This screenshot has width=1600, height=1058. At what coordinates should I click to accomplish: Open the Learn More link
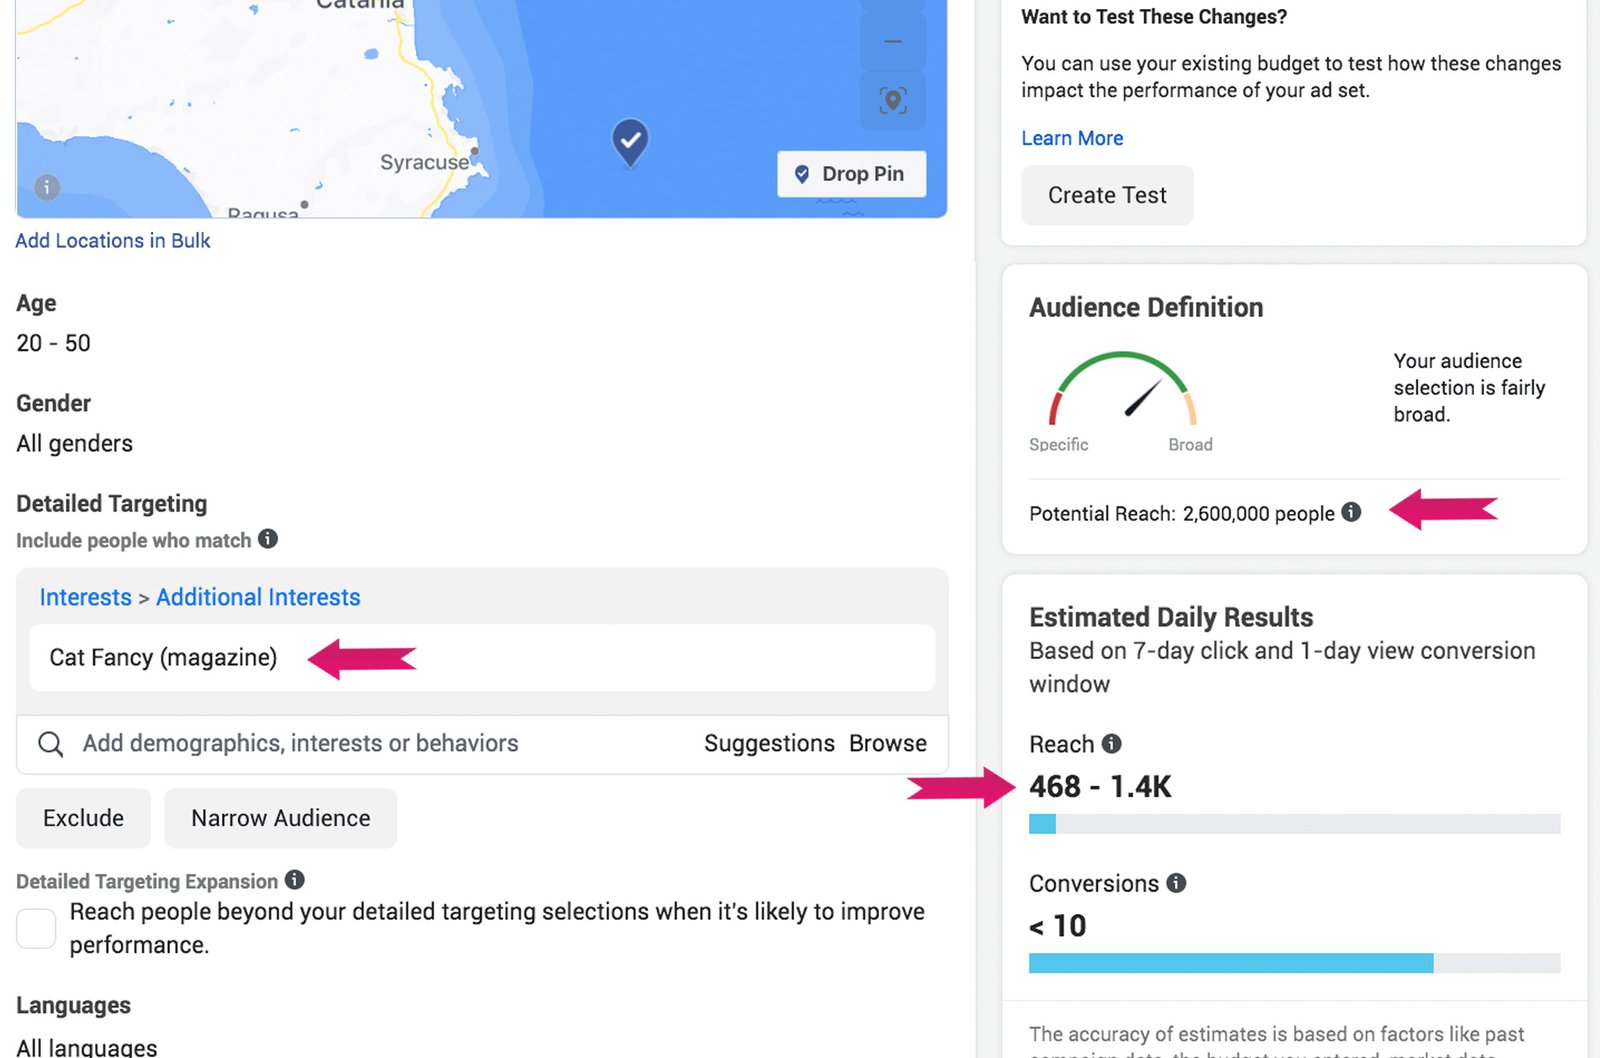tap(1071, 138)
